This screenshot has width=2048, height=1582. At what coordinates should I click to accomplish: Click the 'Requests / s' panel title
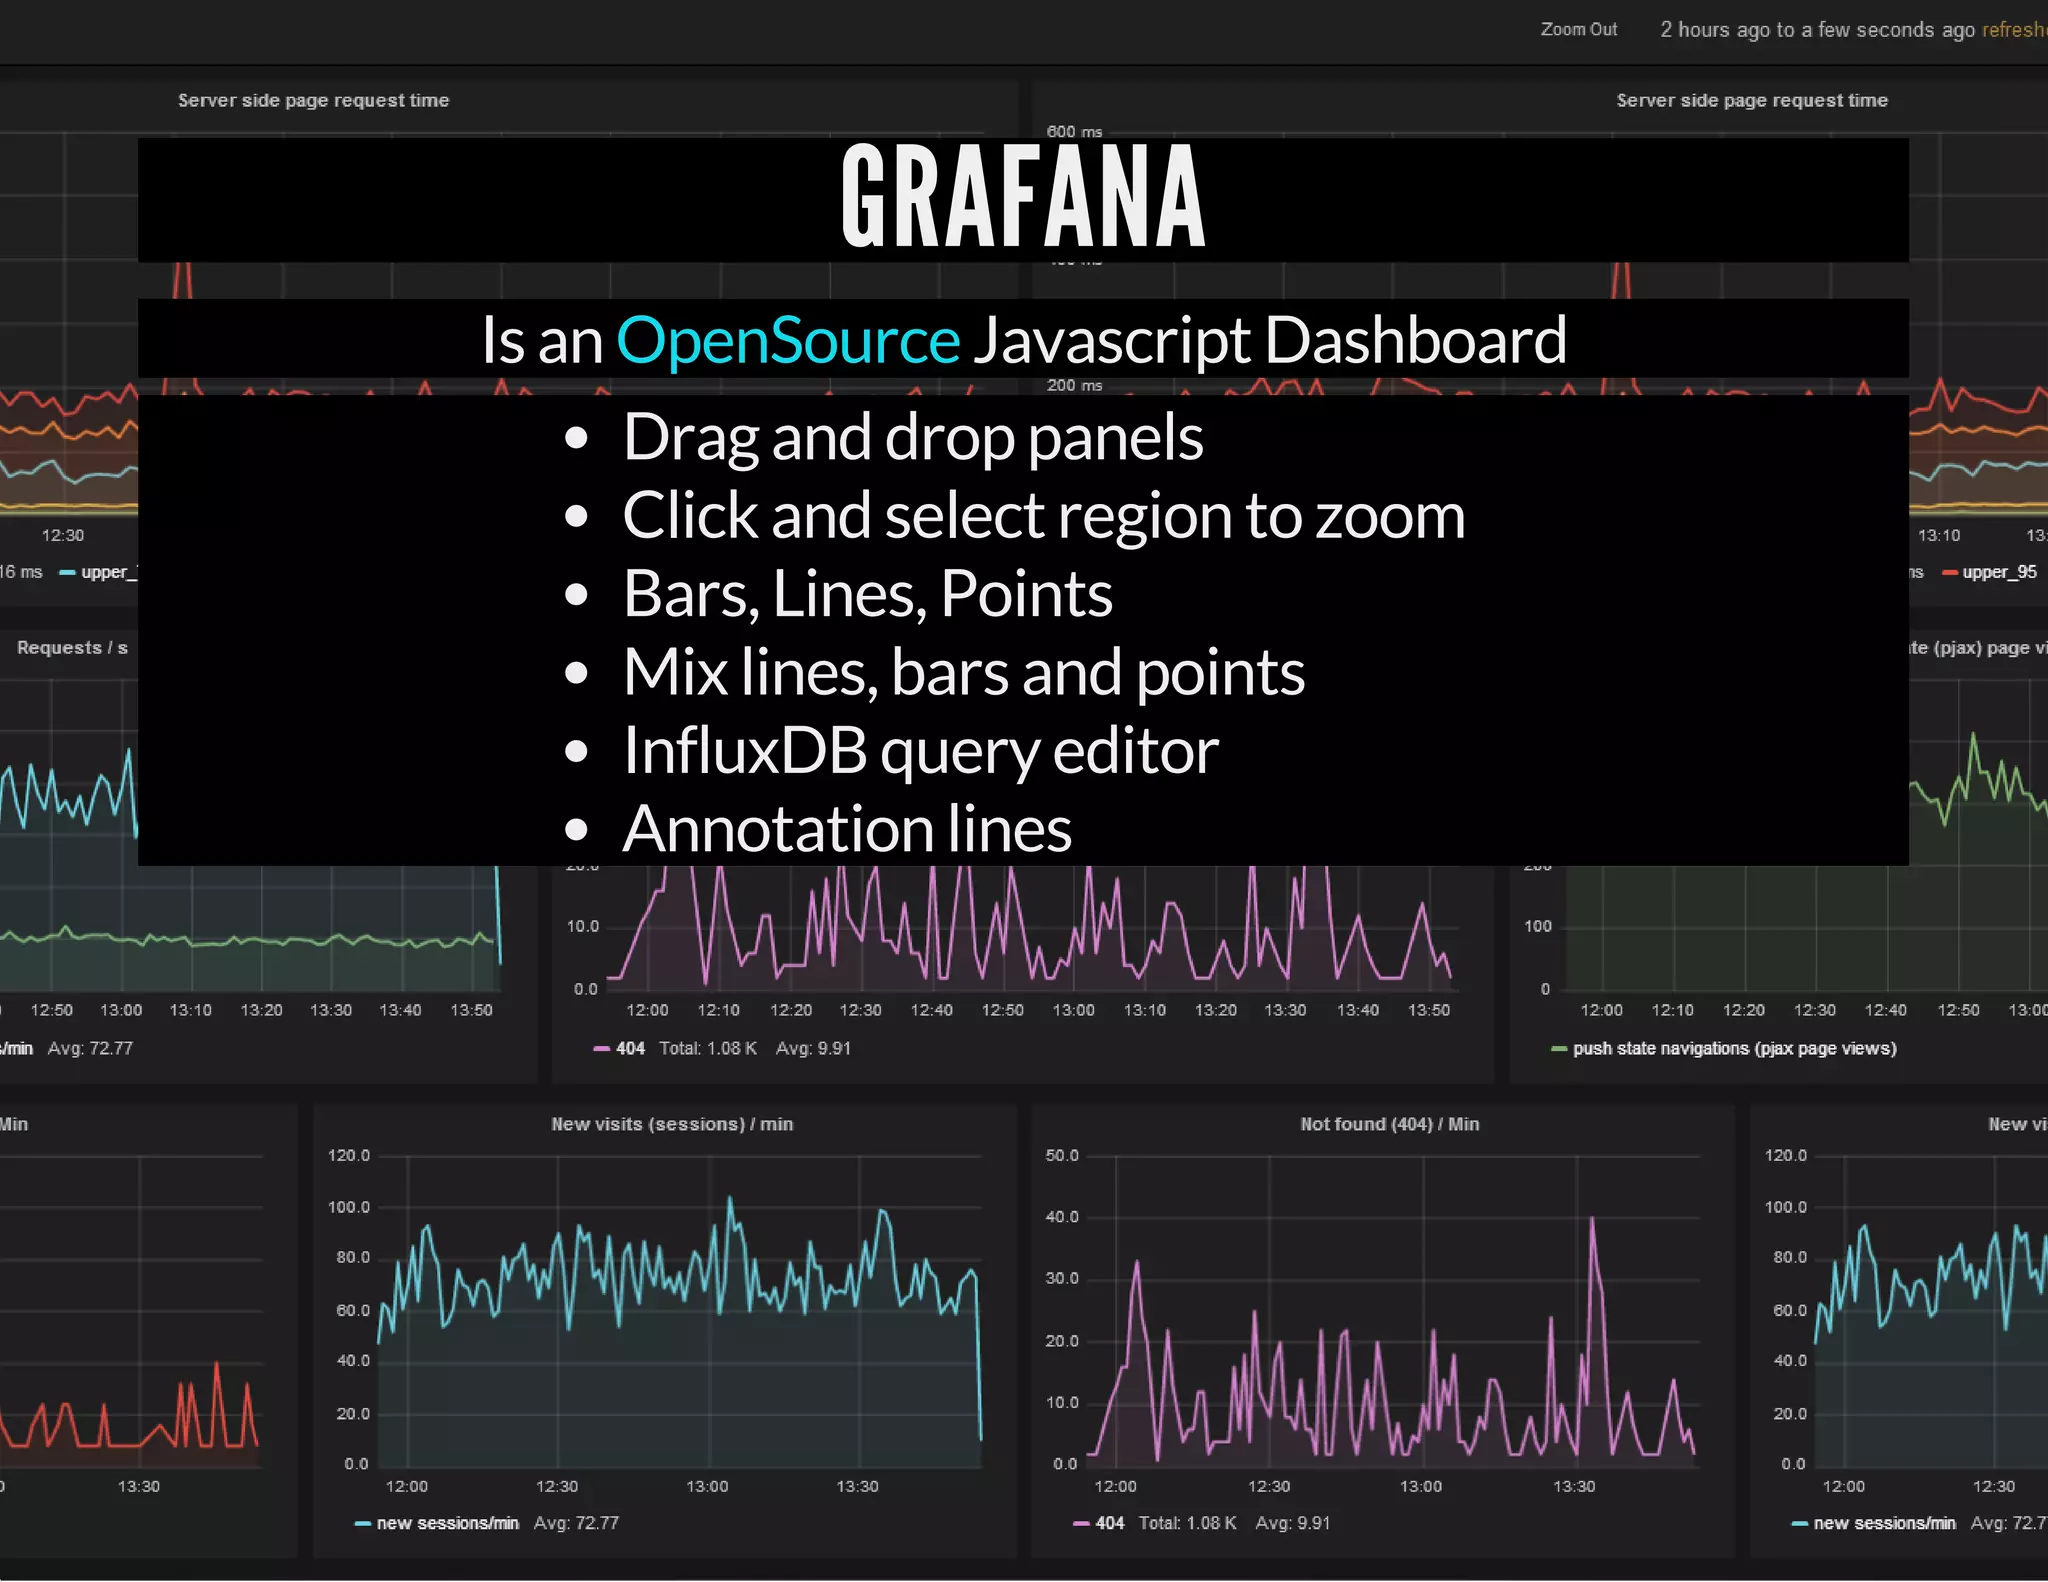click(x=72, y=648)
